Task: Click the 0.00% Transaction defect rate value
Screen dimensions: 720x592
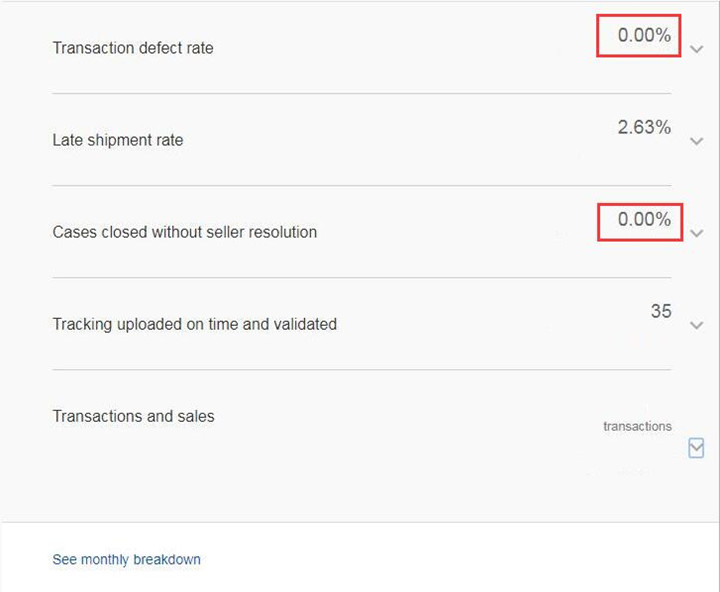Action: [x=644, y=35]
